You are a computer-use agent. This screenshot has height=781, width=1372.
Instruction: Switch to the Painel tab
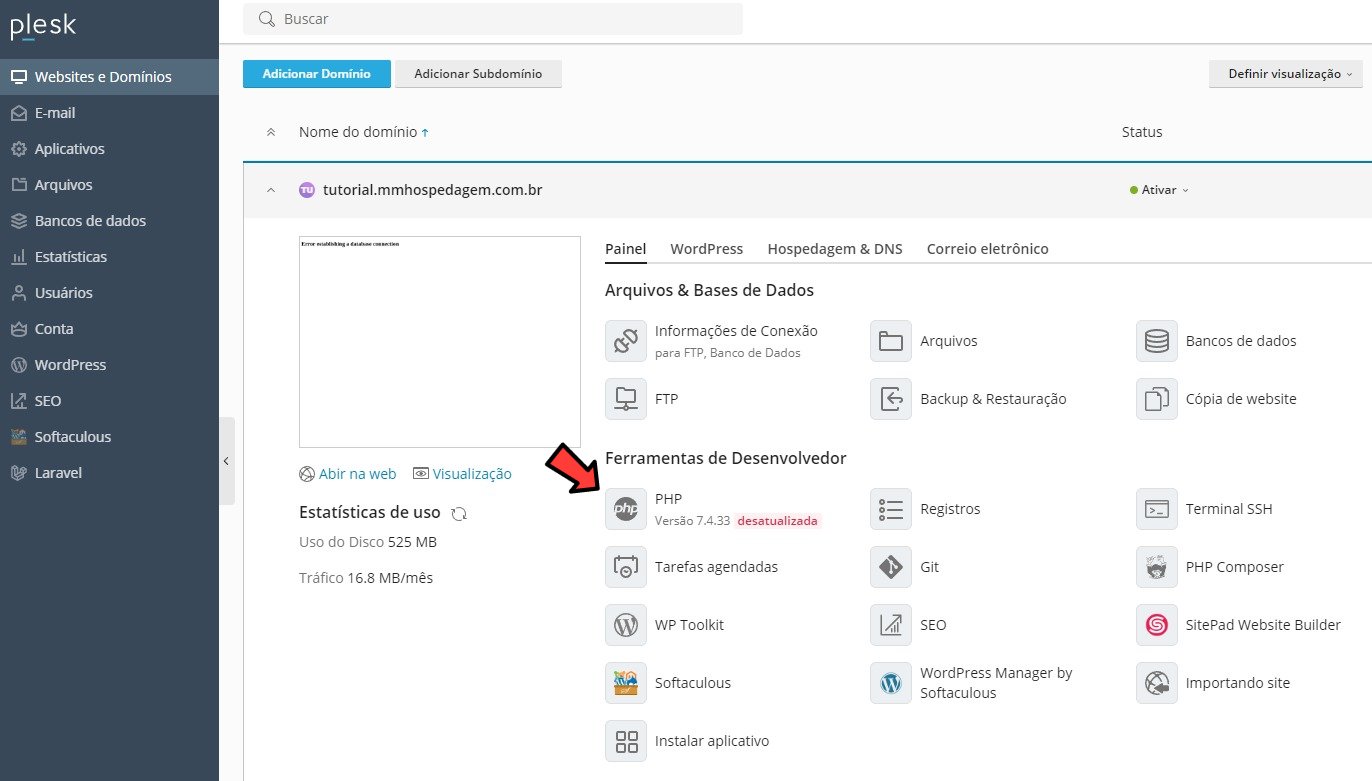point(626,249)
